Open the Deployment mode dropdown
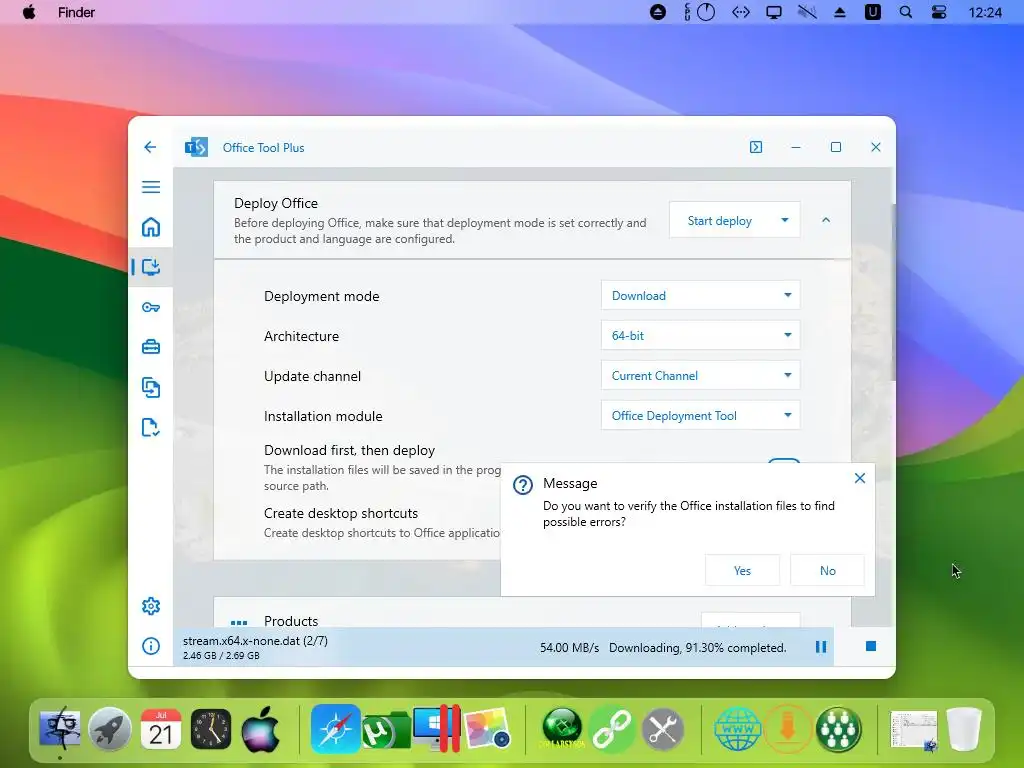1024x768 pixels. 701,295
